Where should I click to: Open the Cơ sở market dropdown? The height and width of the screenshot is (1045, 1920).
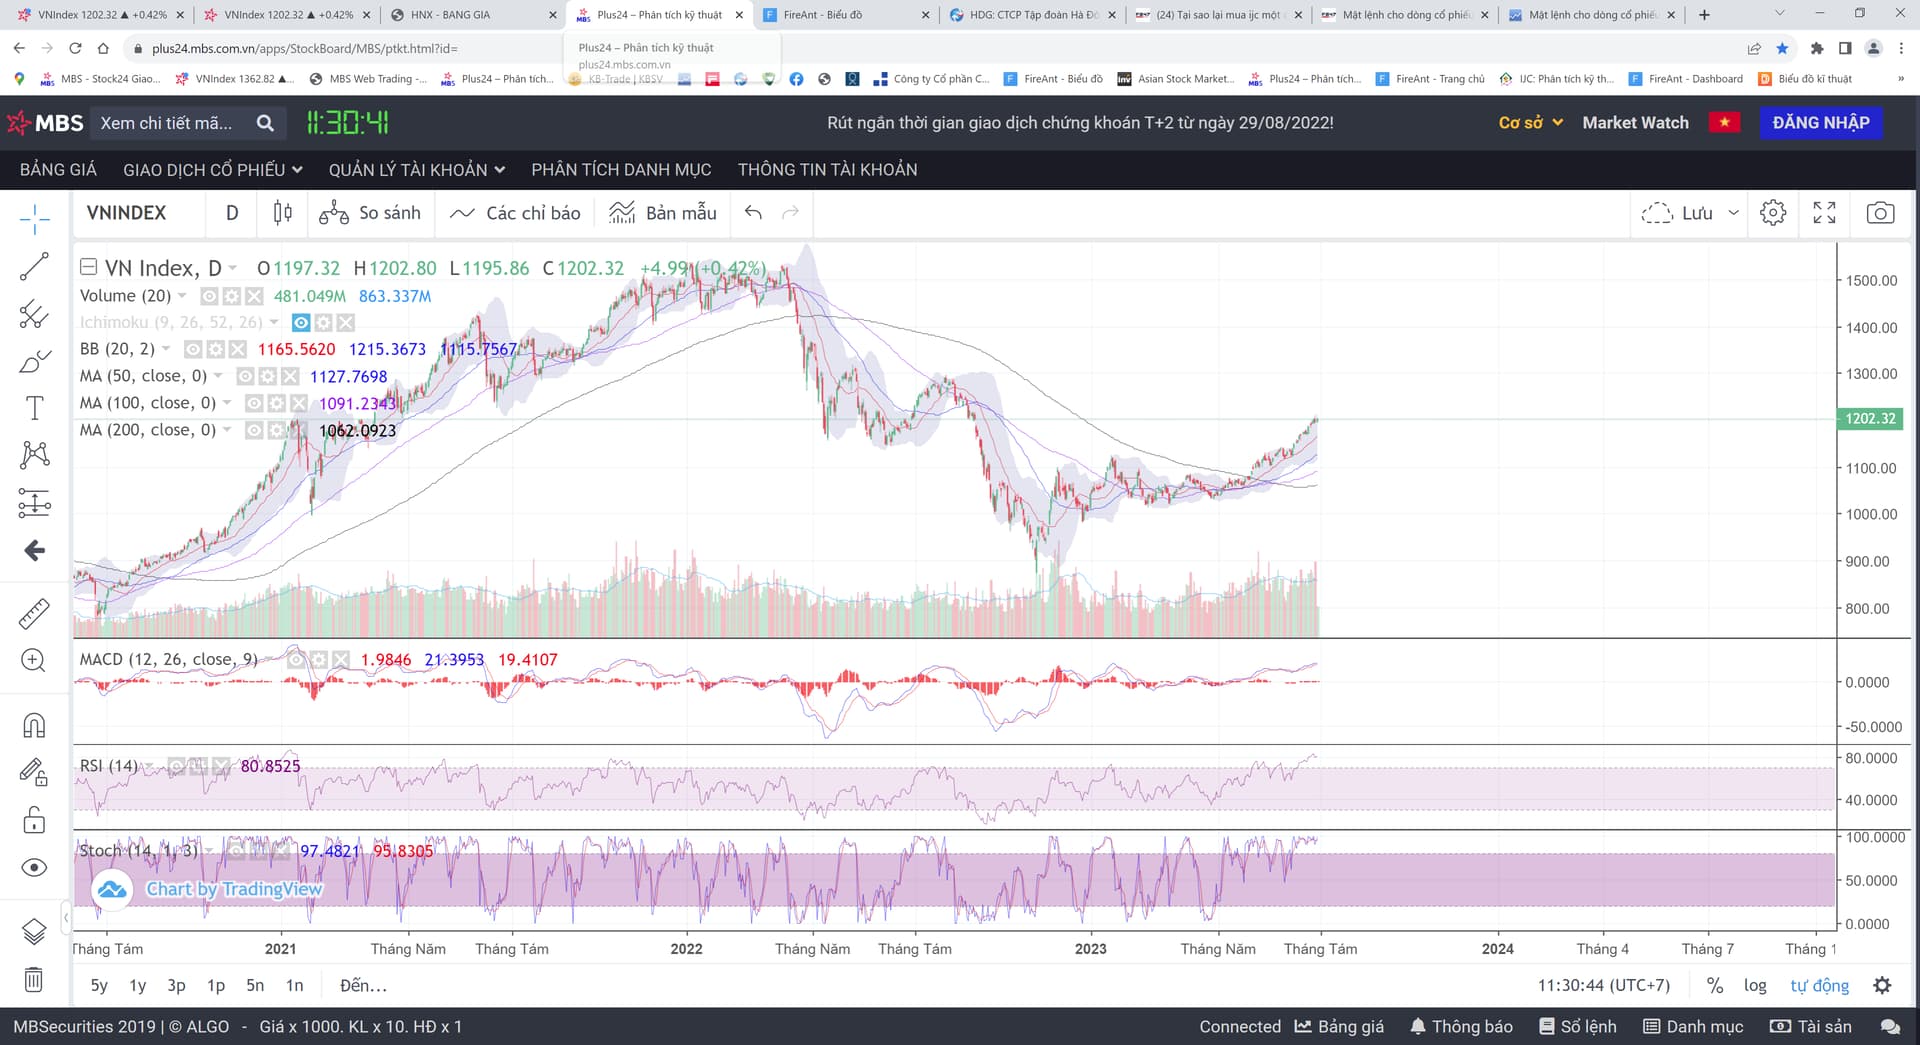coord(1530,123)
